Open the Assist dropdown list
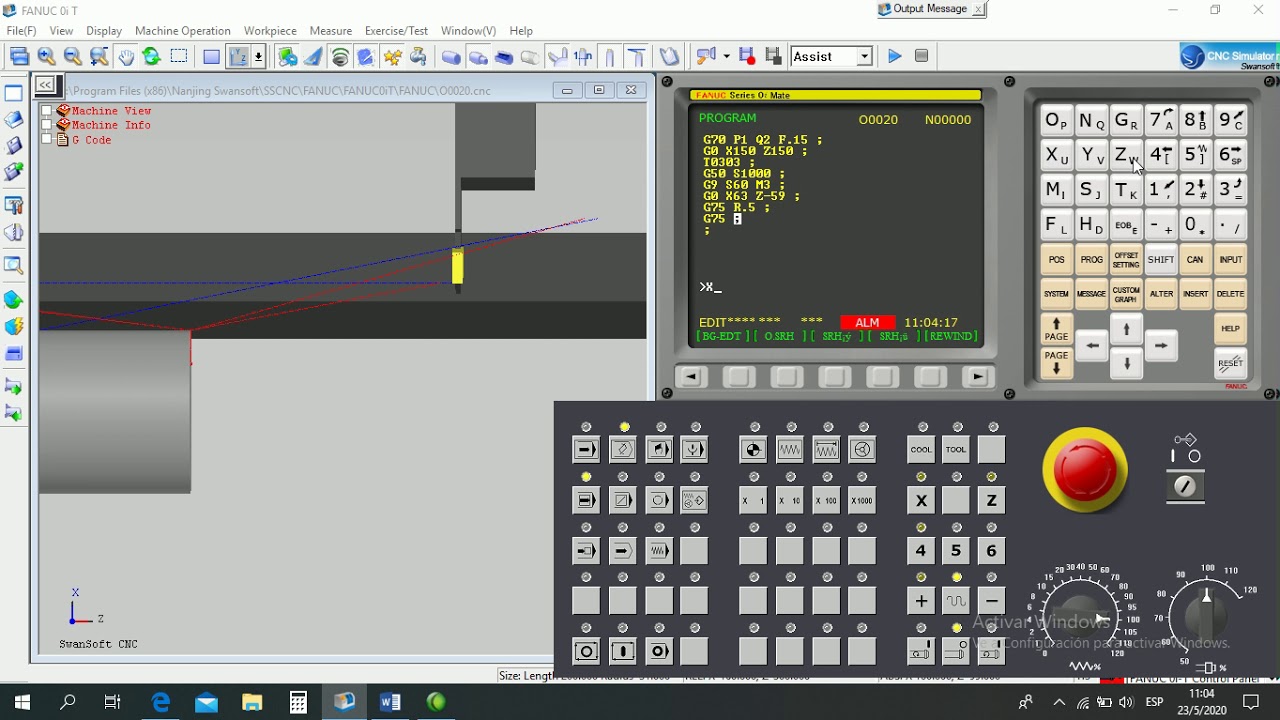The height and width of the screenshot is (720, 1280). coord(865,57)
